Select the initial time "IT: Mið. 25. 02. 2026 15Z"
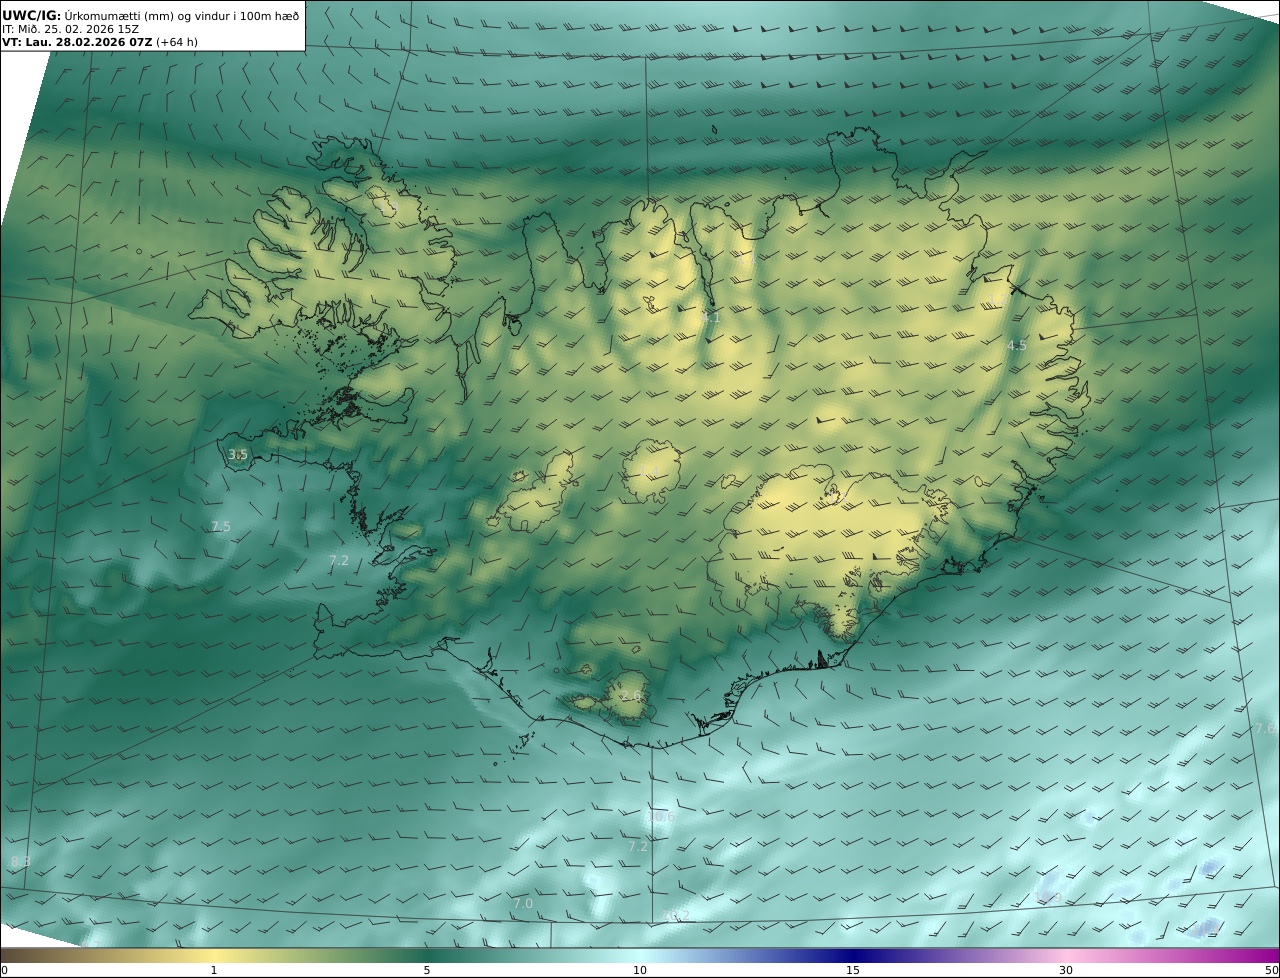The width and height of the screenshot is (1280, 978). coord(70,29)
